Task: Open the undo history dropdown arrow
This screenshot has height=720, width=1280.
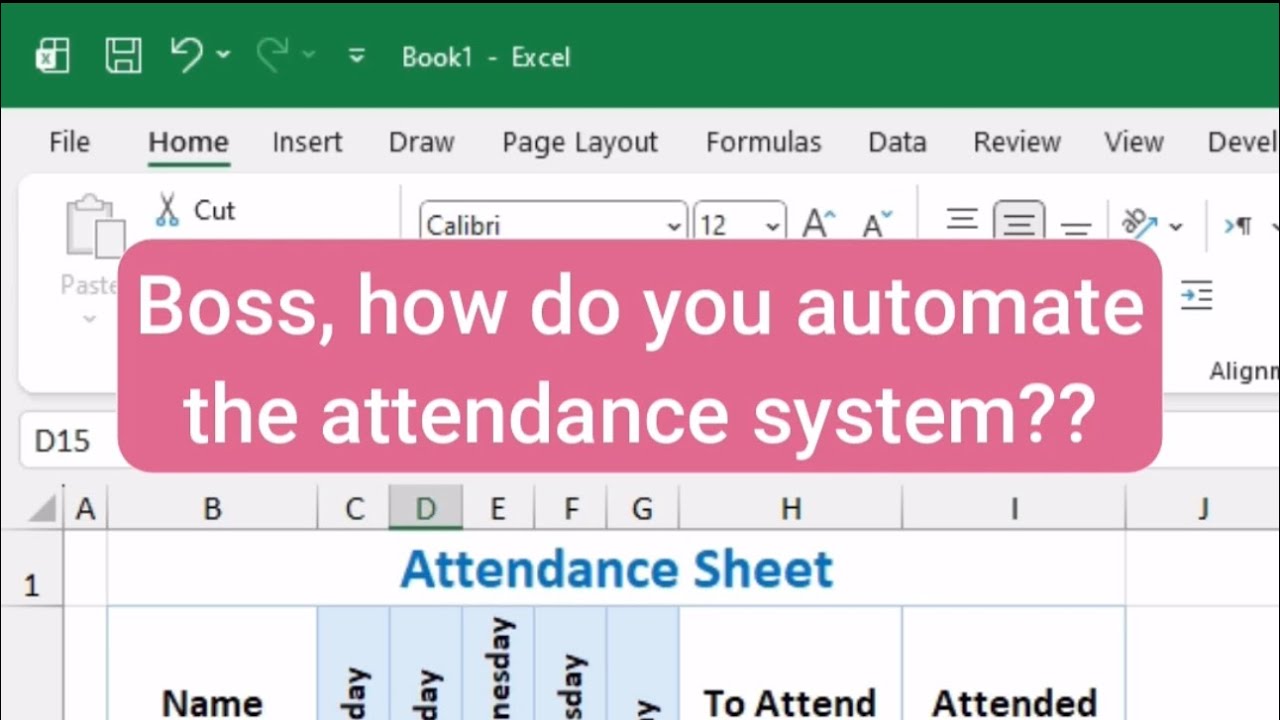Action: pyautogui.click(x=222, y=54)
